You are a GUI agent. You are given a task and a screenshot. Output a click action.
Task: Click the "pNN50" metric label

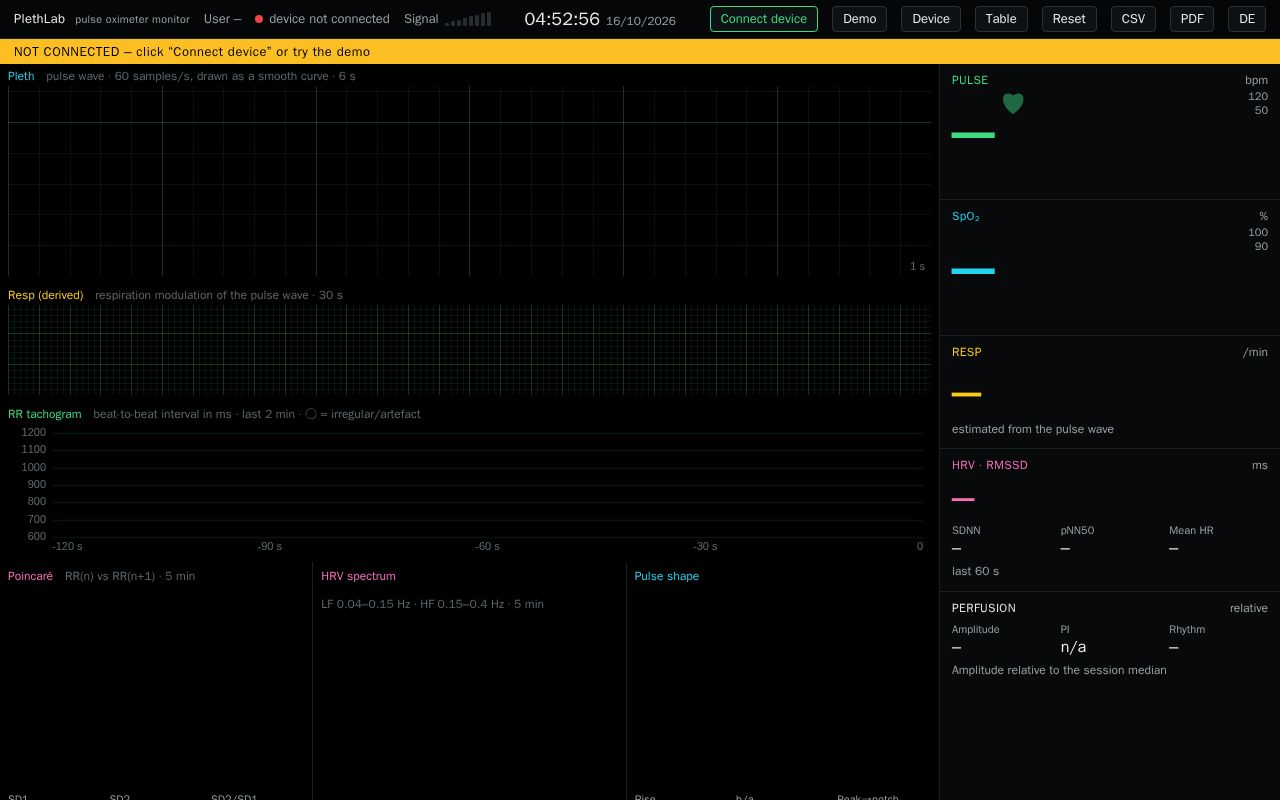pos(1078,531)
